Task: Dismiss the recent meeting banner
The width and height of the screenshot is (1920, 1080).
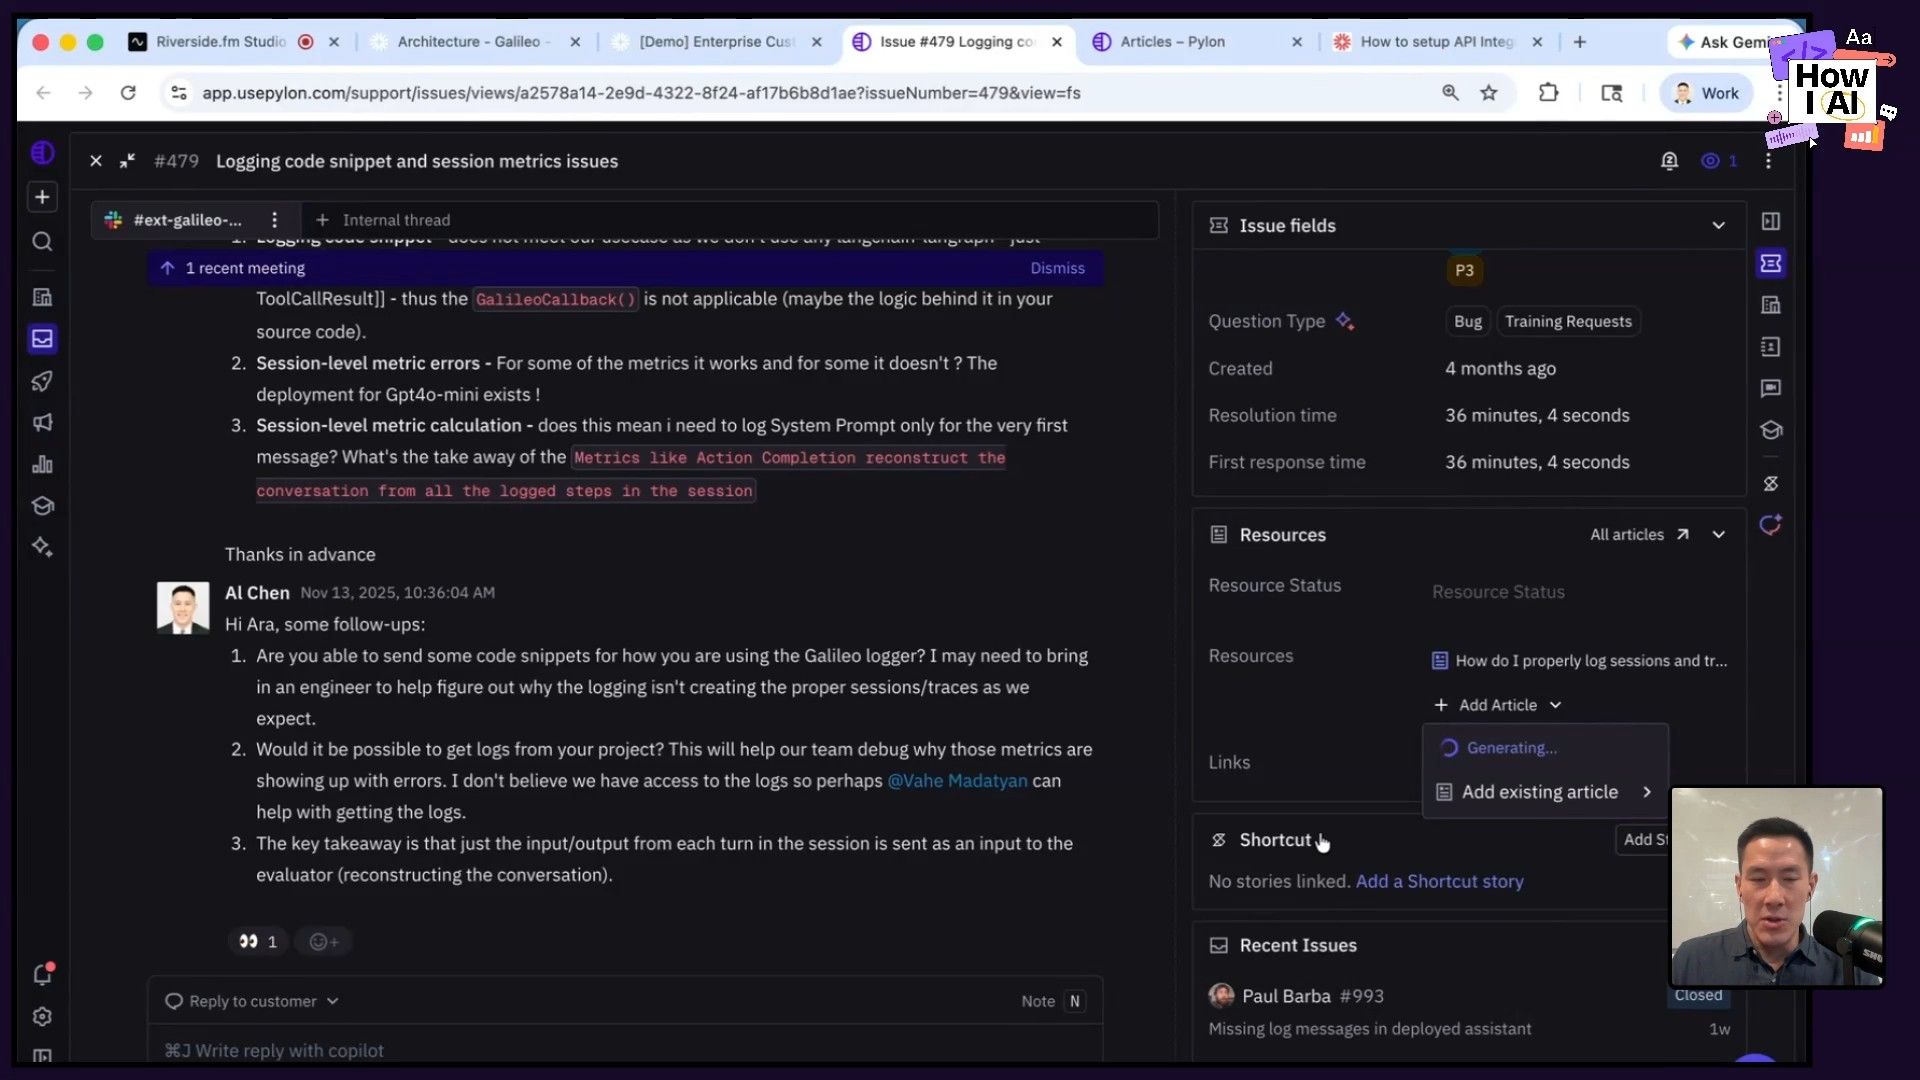Action: pos(1057,268)
